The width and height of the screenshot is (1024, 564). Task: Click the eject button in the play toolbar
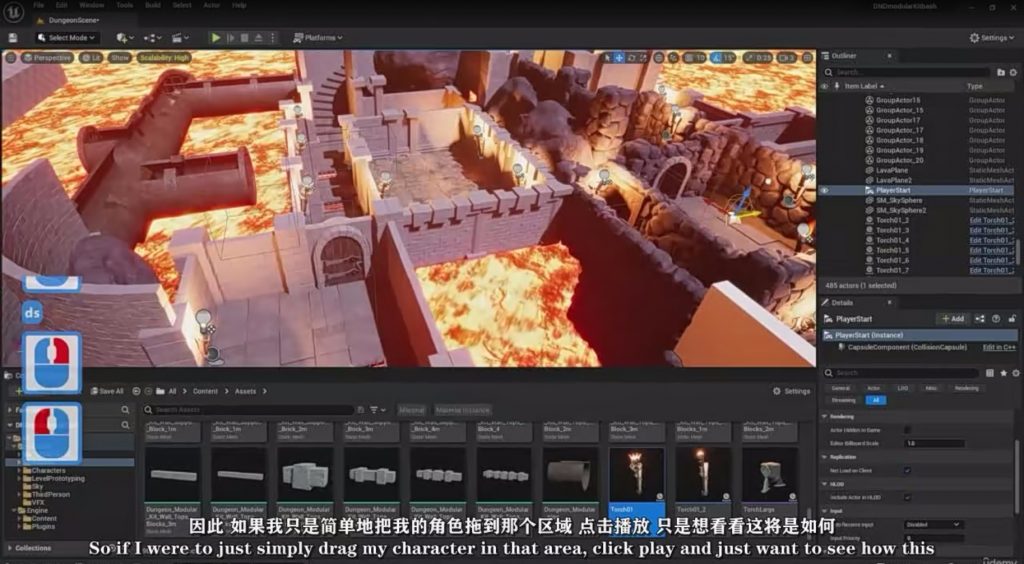(259, 38)
